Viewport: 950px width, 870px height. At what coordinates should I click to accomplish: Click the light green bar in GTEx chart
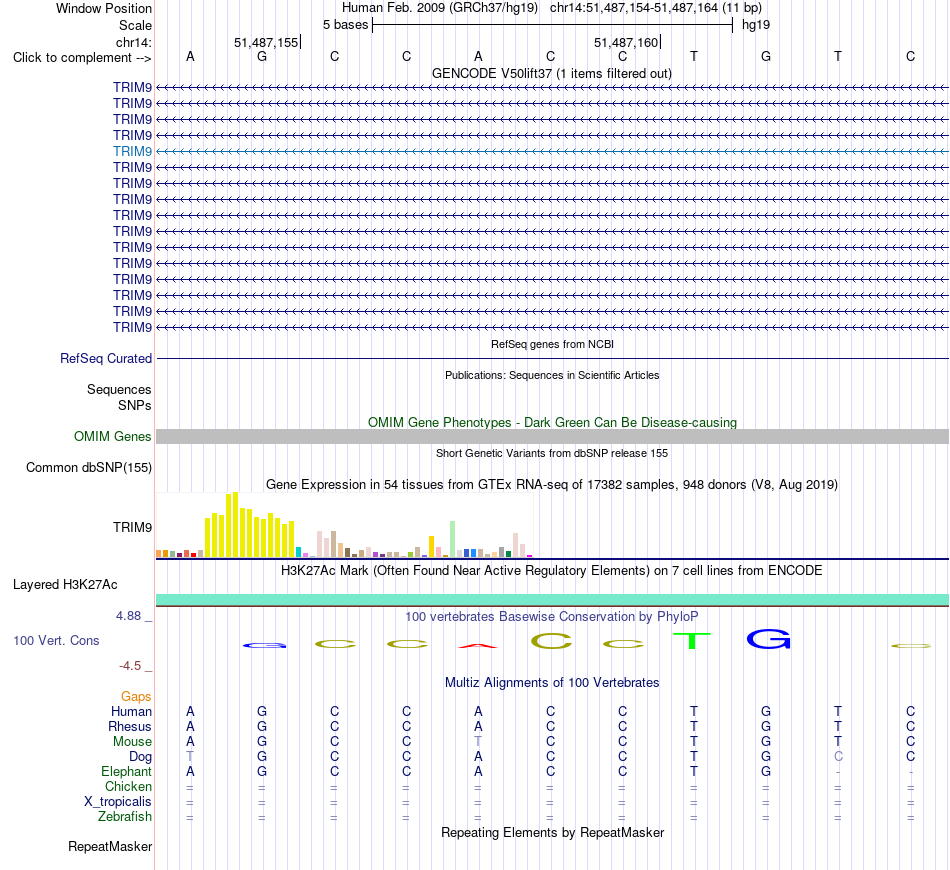point(453,539)
